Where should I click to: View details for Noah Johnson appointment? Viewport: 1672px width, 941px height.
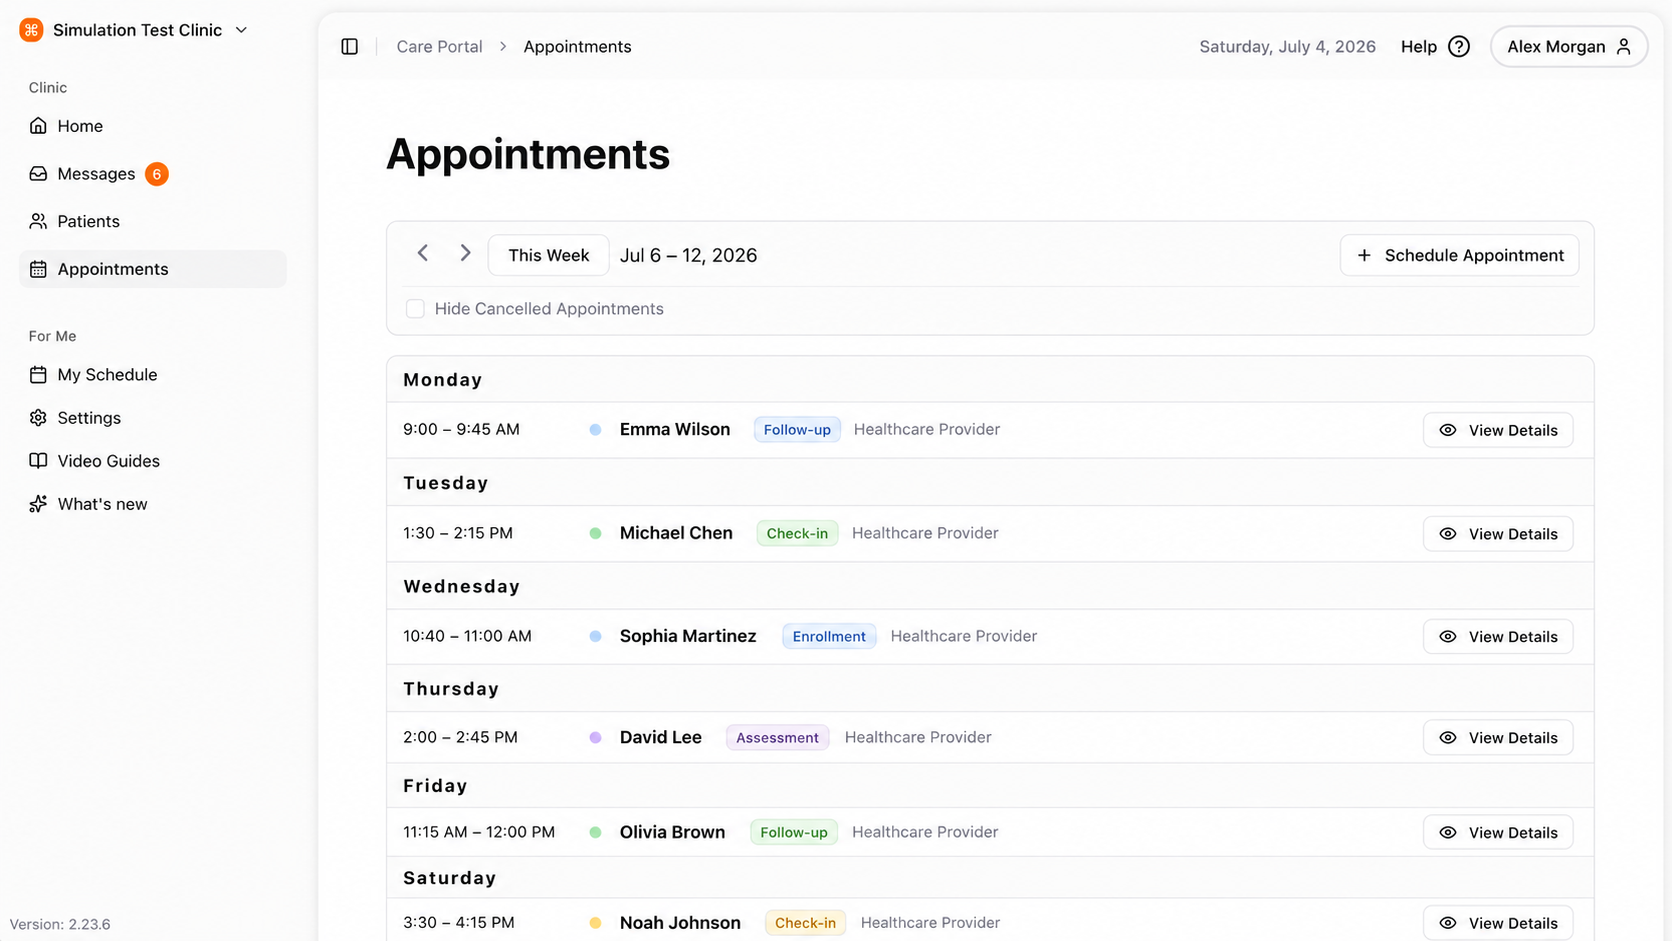(1497, 923)
